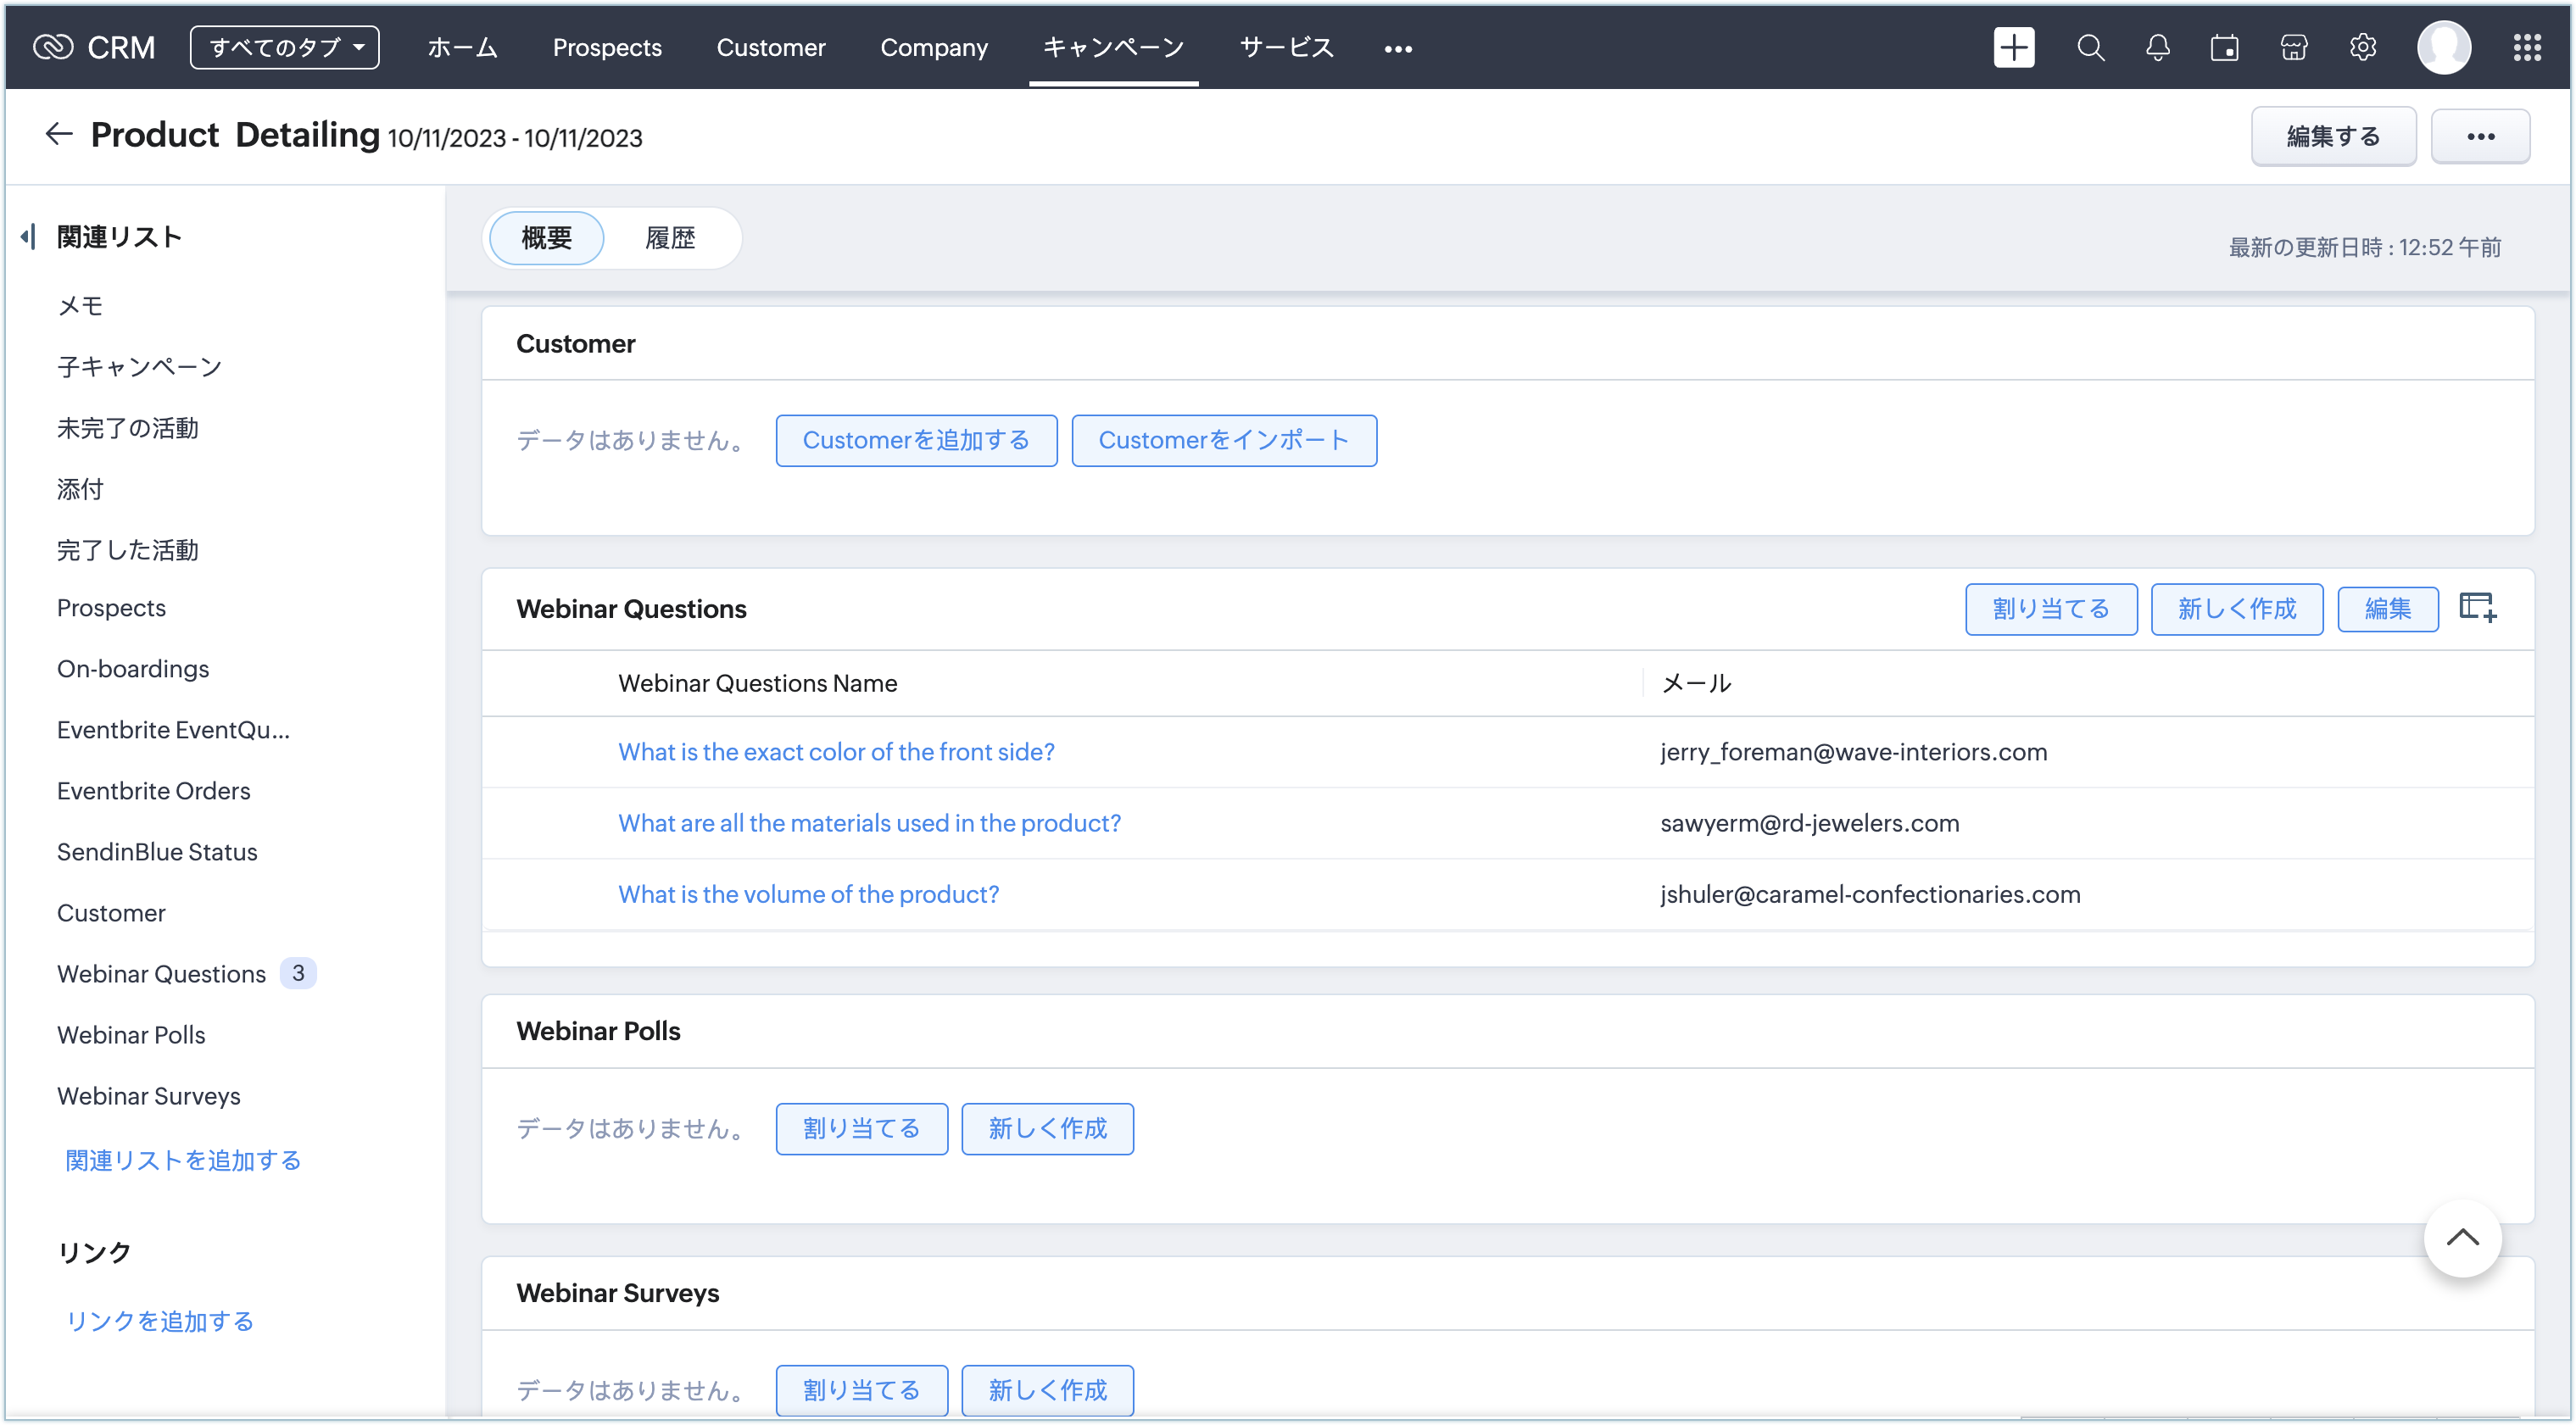
Task: Open the more actions menu beside 編集する
Action: tap(2480, 136)
